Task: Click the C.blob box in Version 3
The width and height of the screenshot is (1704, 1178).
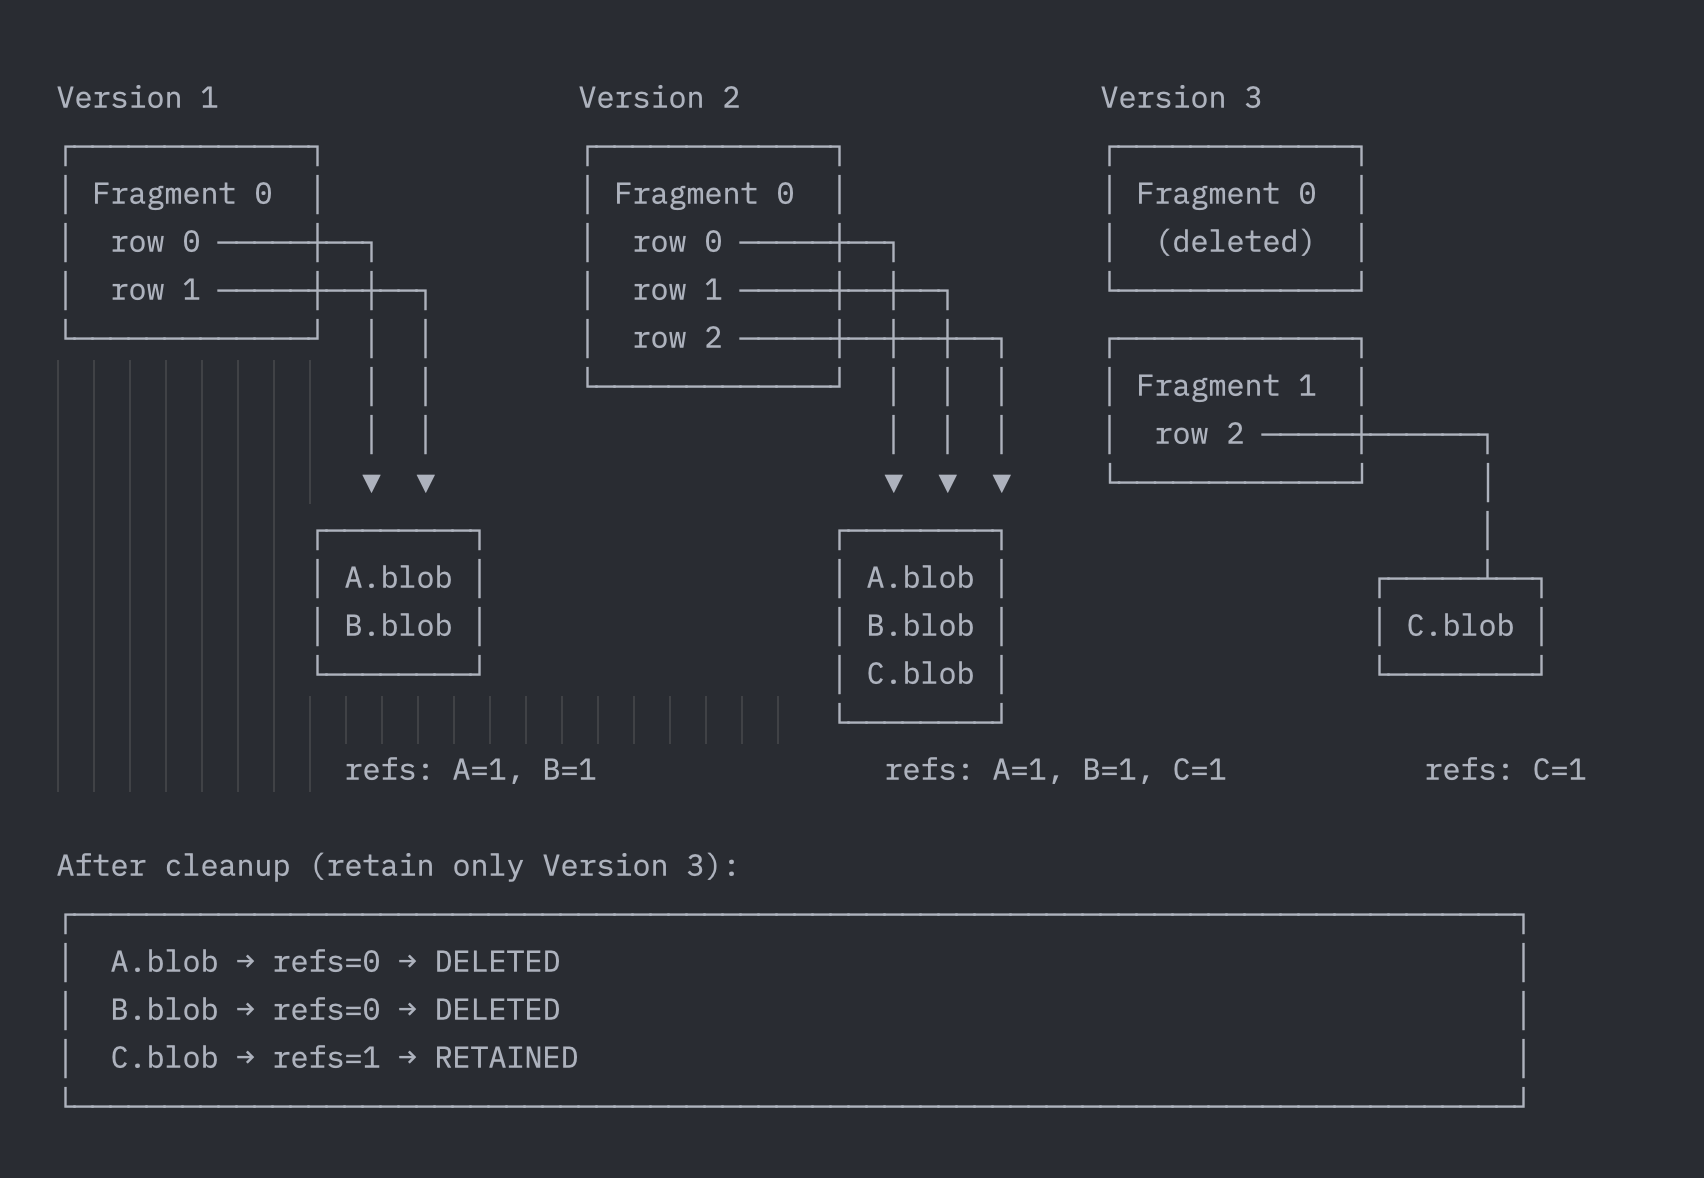Action: [1459, 625]
